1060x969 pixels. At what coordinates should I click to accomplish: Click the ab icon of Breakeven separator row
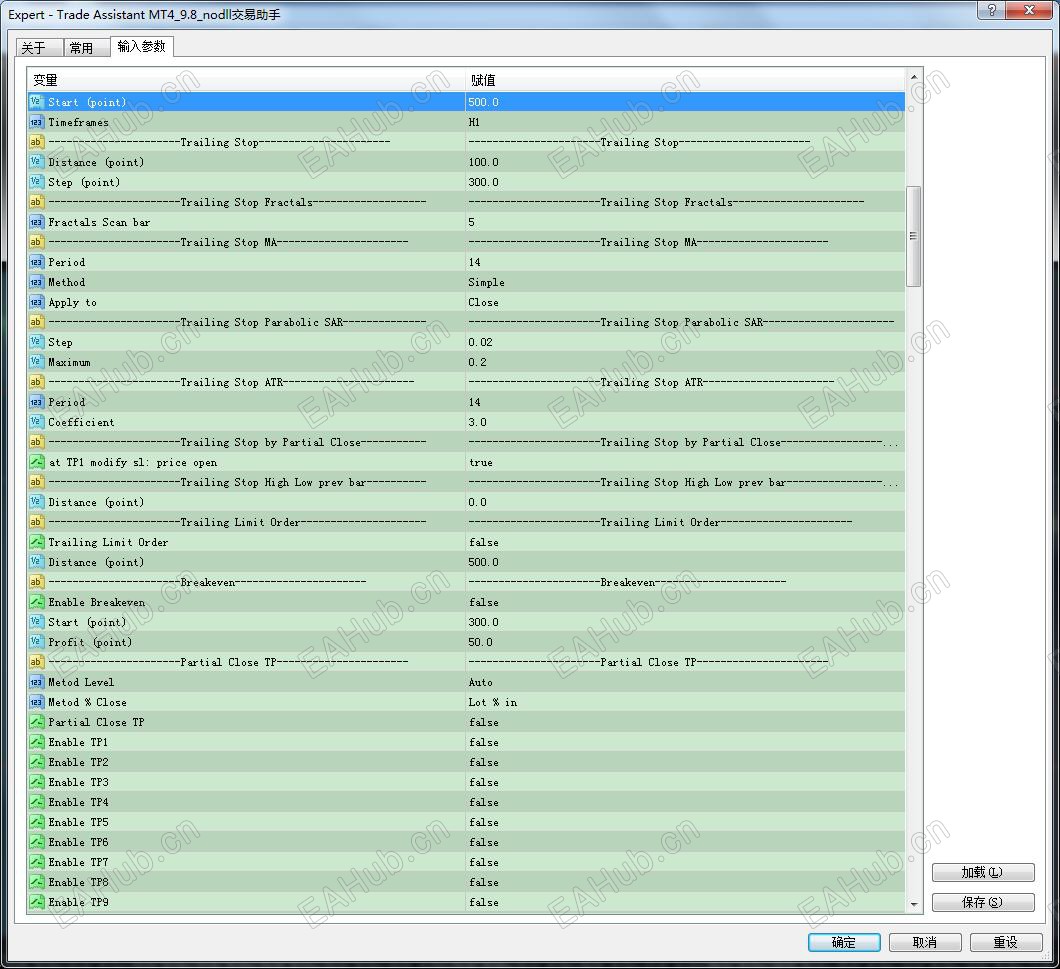tap(37, 582)
